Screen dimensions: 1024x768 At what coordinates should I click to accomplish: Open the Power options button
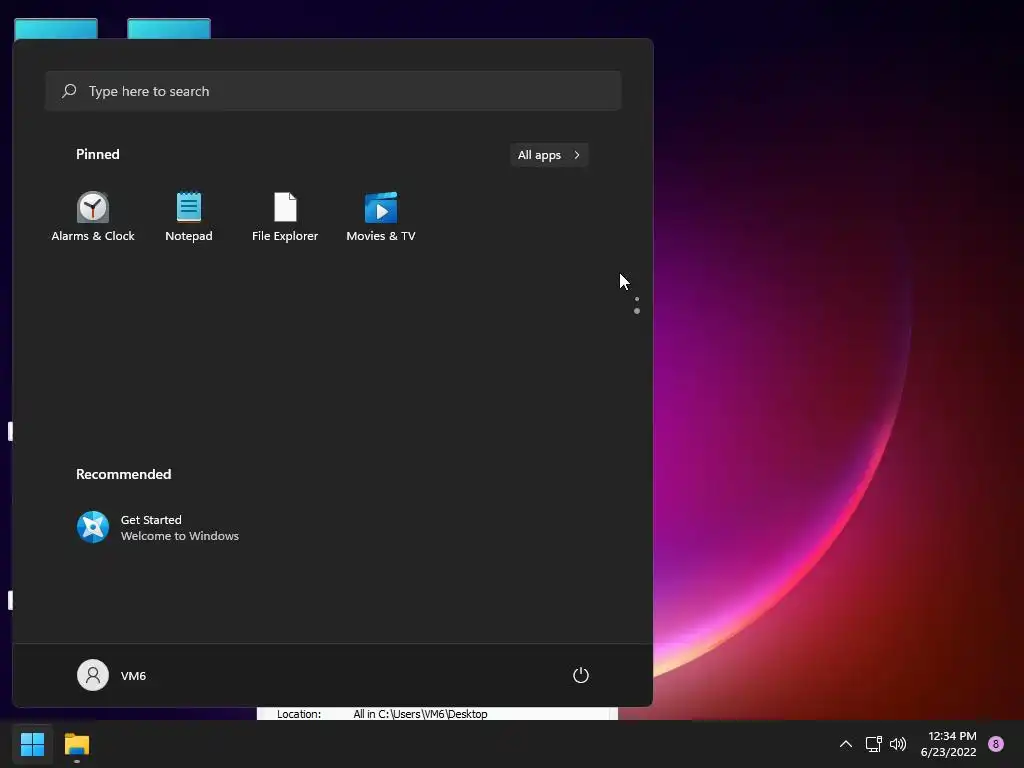tap(581, 675)
